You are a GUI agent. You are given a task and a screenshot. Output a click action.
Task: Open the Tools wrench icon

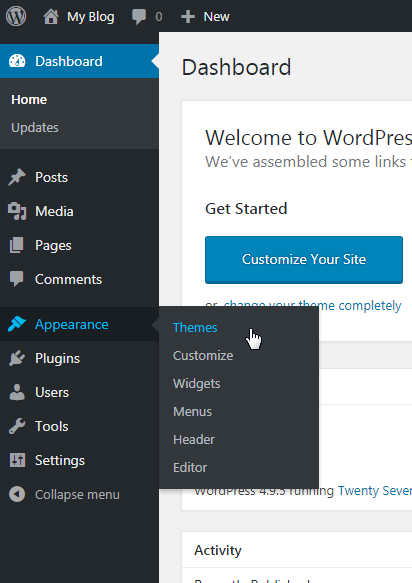[17, 426]
